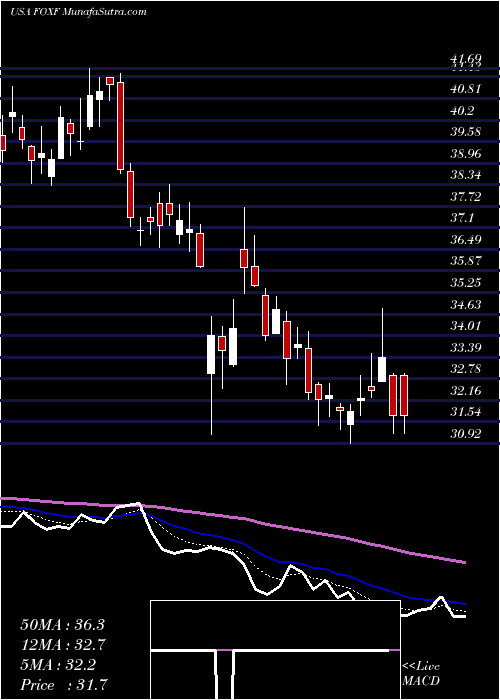This screenshot has width=500, height=700.
Task: Click the 35.87 price axis label
Action: (x=466, y=261)
